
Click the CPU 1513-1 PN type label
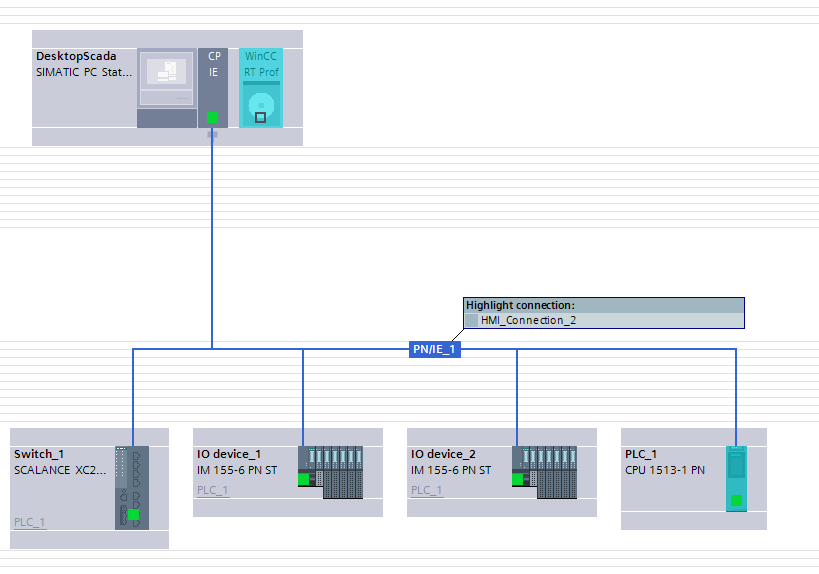click(x=665, y=471)
